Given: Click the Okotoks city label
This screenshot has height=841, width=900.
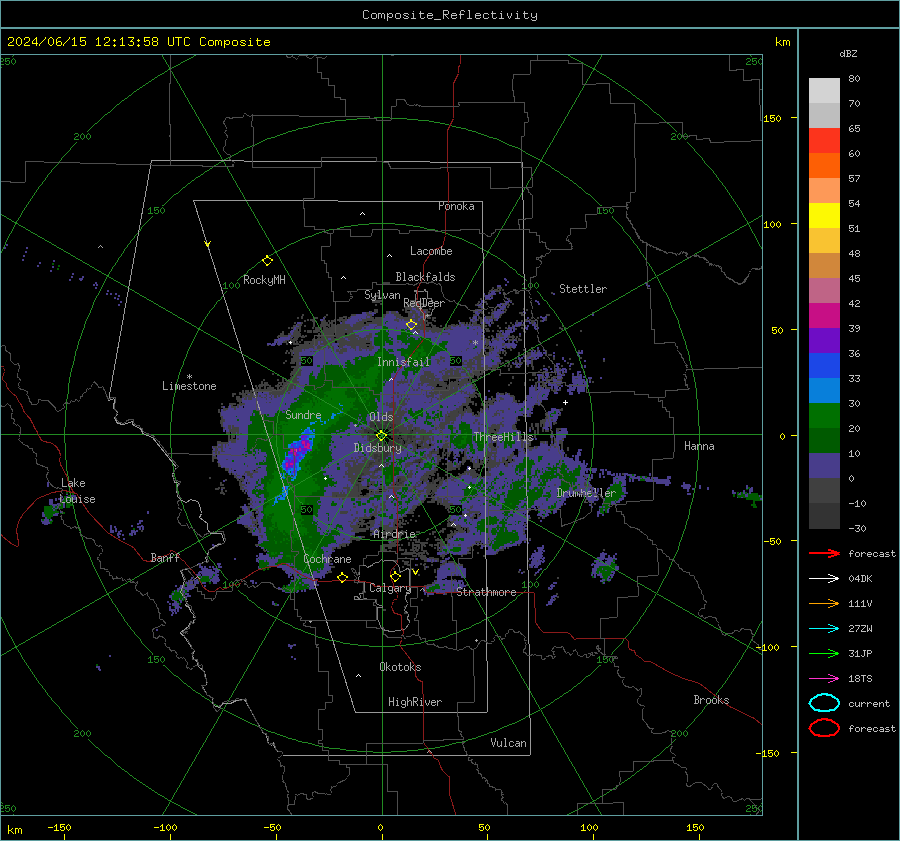Looking at the screenshot, I should 400,667.
